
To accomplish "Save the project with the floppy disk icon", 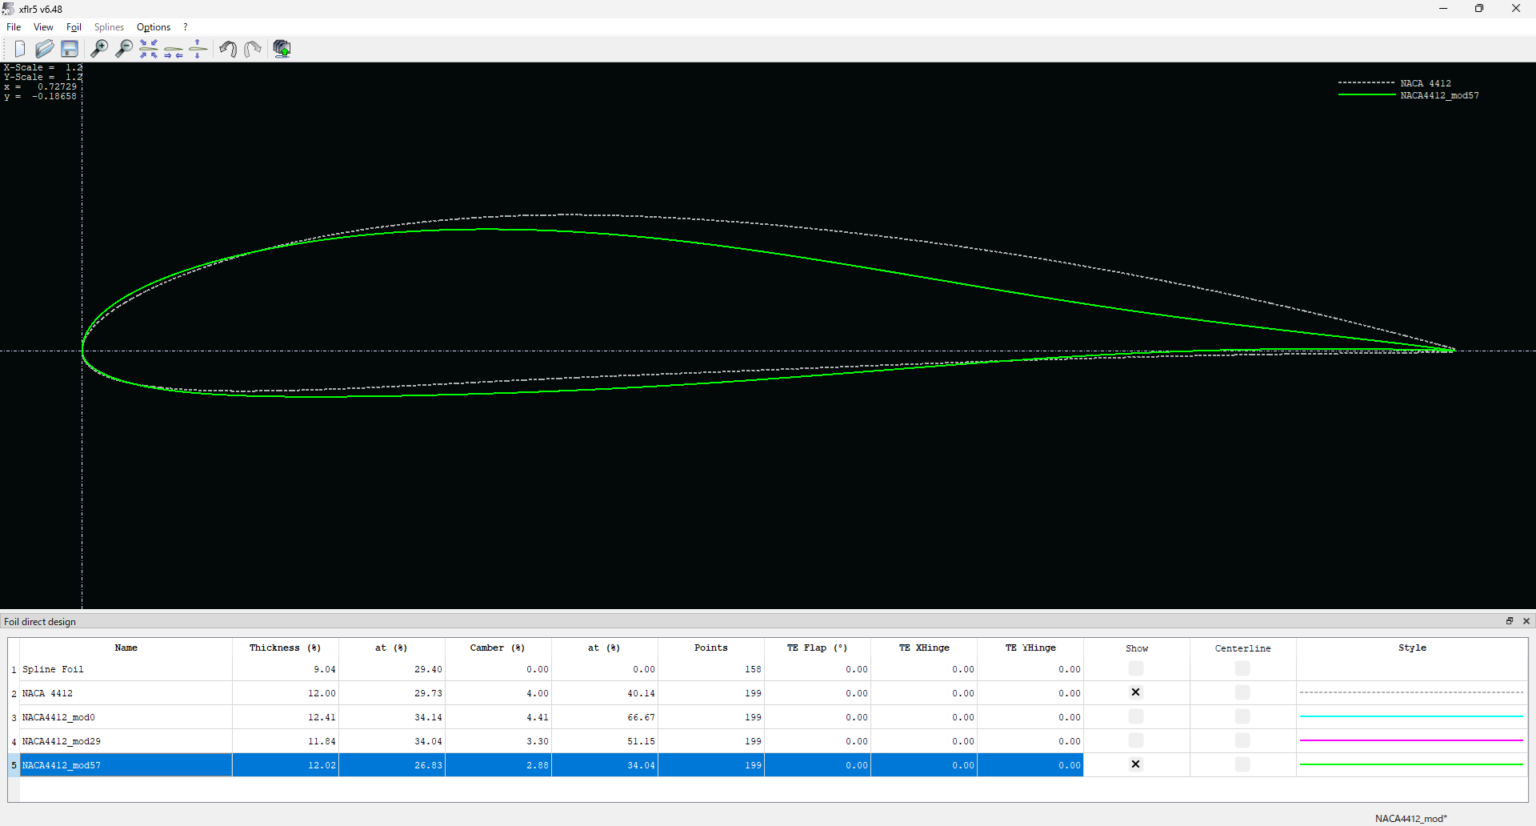I will (x=69, y=49).
